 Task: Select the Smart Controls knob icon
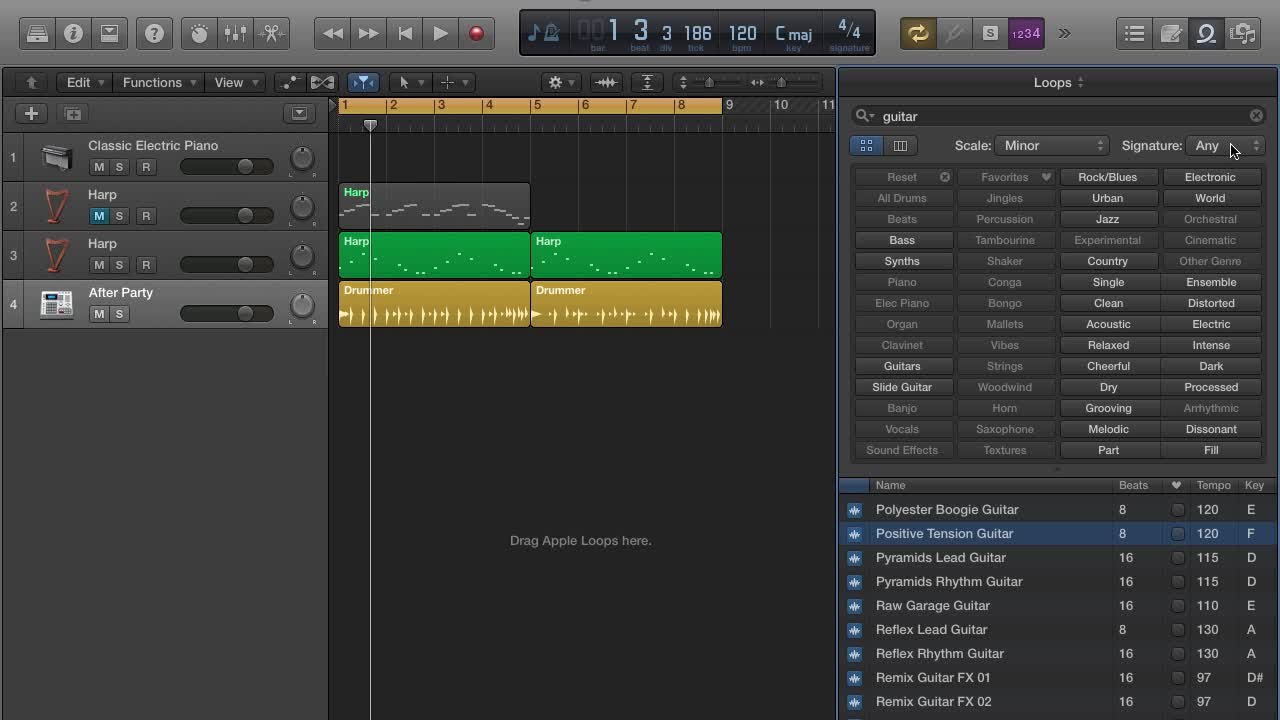pos(199,33)
